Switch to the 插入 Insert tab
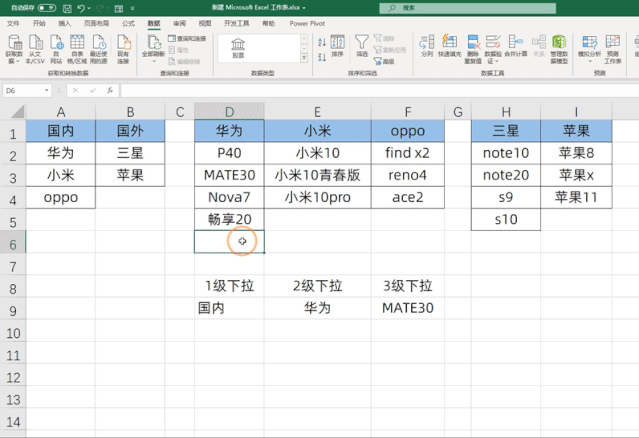639x438 pixels. click(64, 23)
